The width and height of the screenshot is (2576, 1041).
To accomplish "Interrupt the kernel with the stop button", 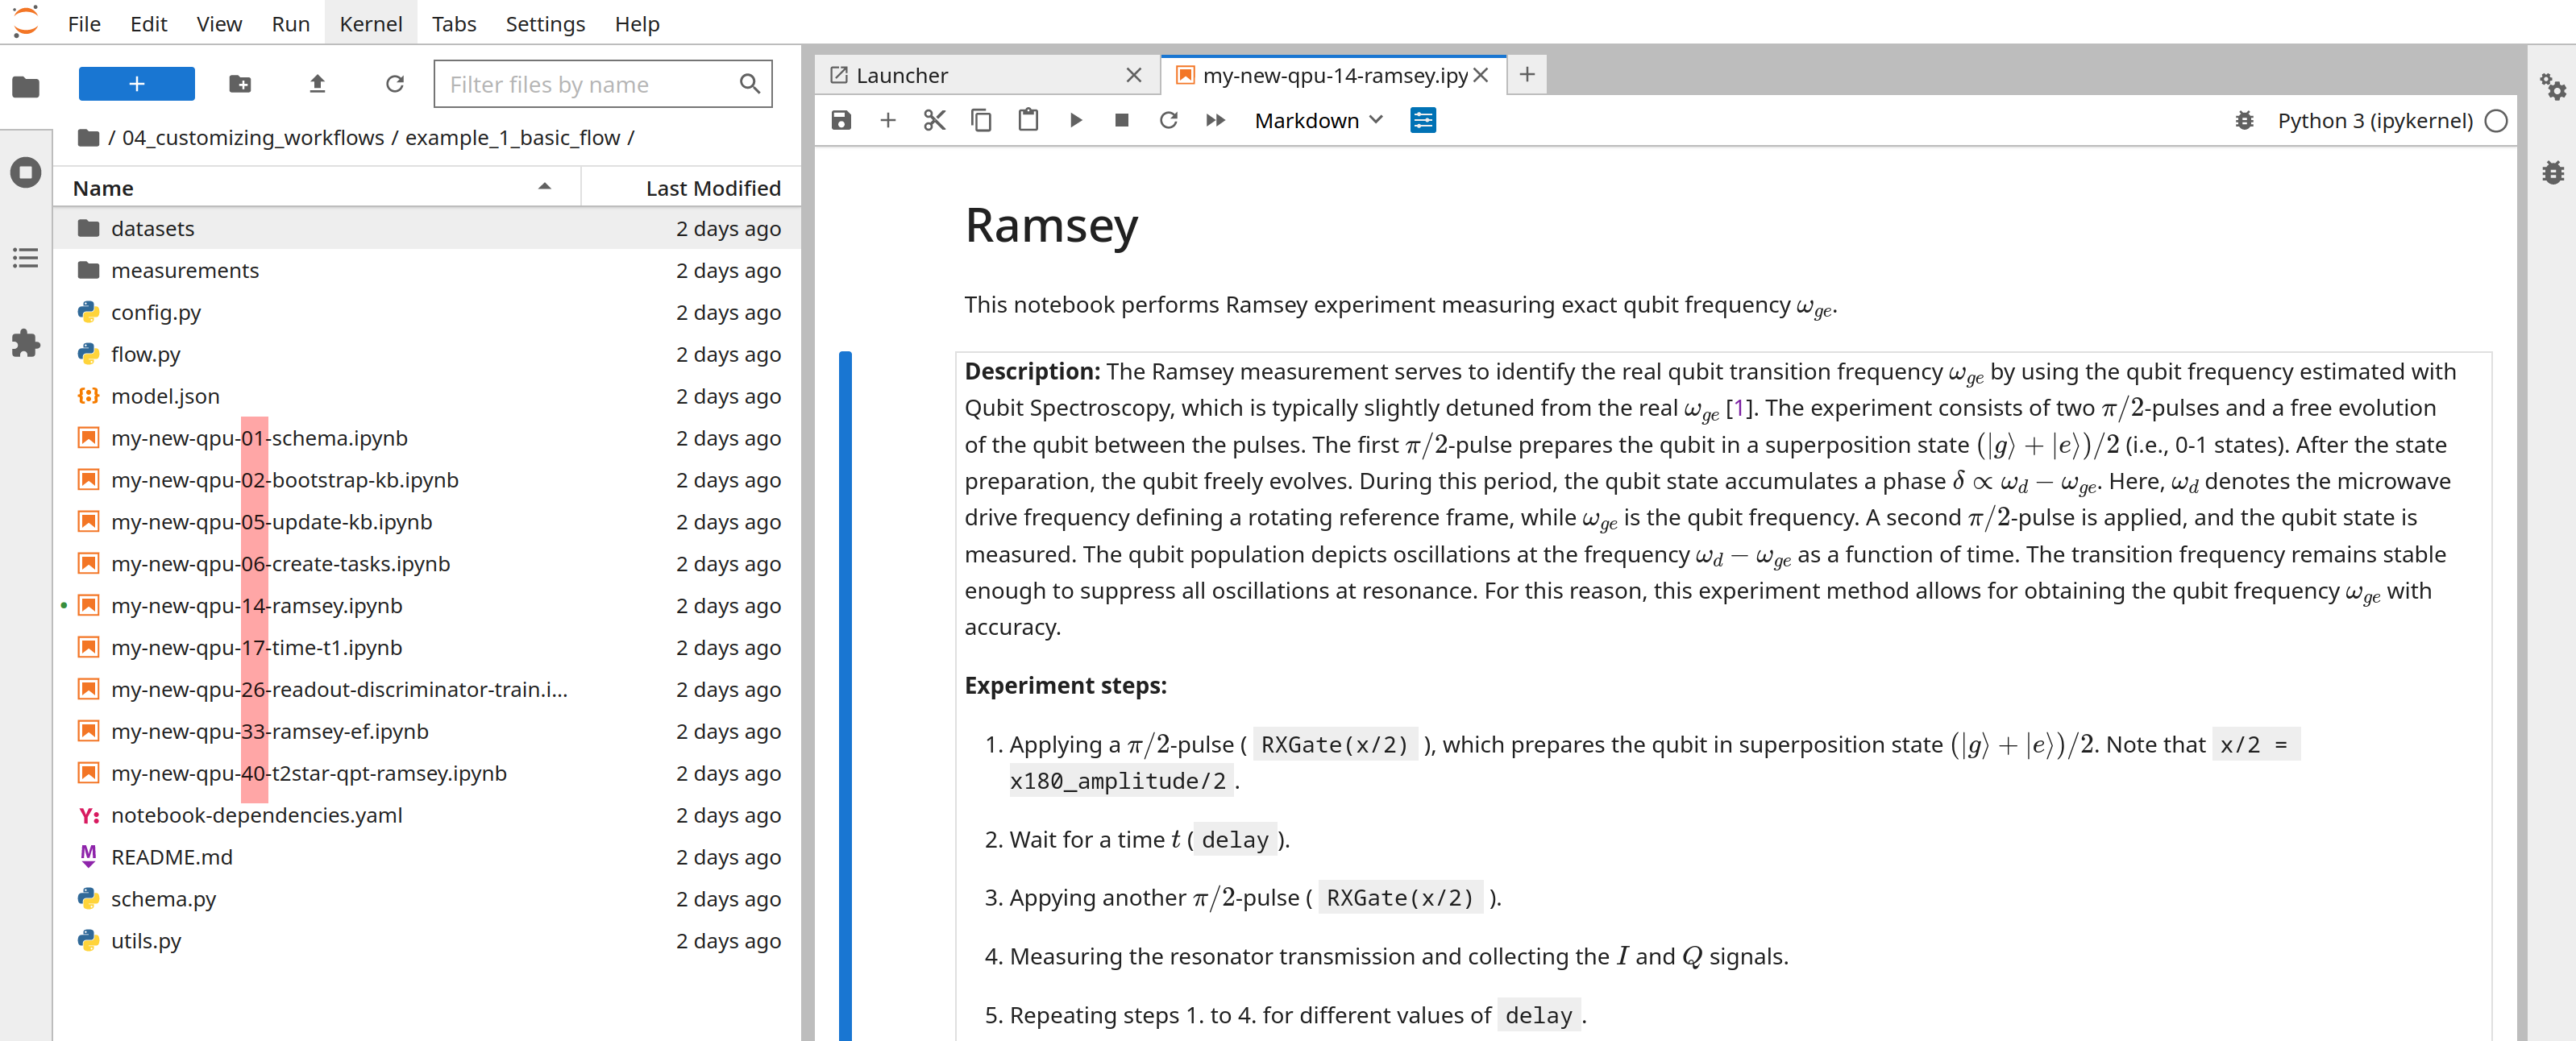I will pyautogui.click(x=1122, y=120).
